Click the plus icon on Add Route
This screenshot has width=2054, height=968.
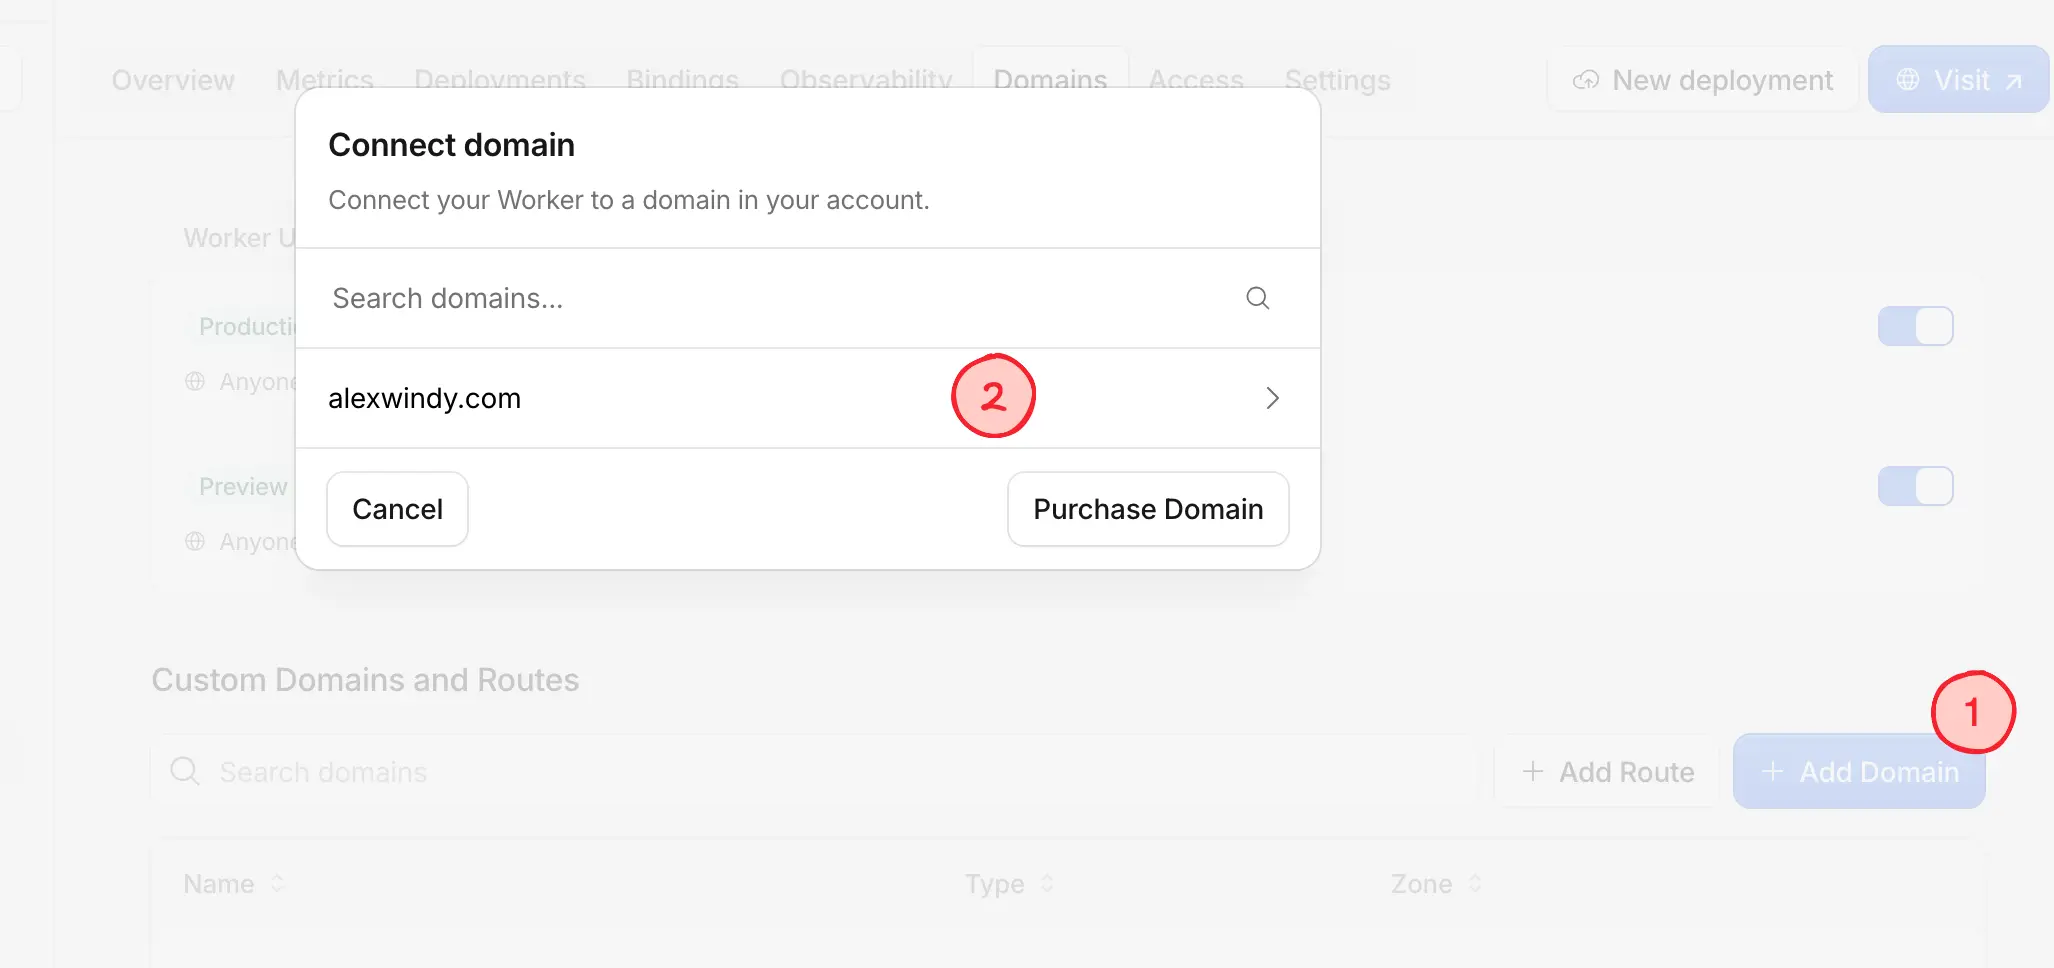pos(1533,771)
